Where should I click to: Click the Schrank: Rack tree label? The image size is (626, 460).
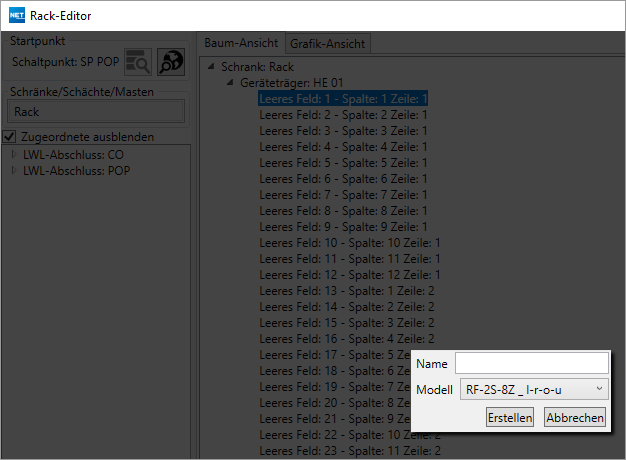point(257,67)
